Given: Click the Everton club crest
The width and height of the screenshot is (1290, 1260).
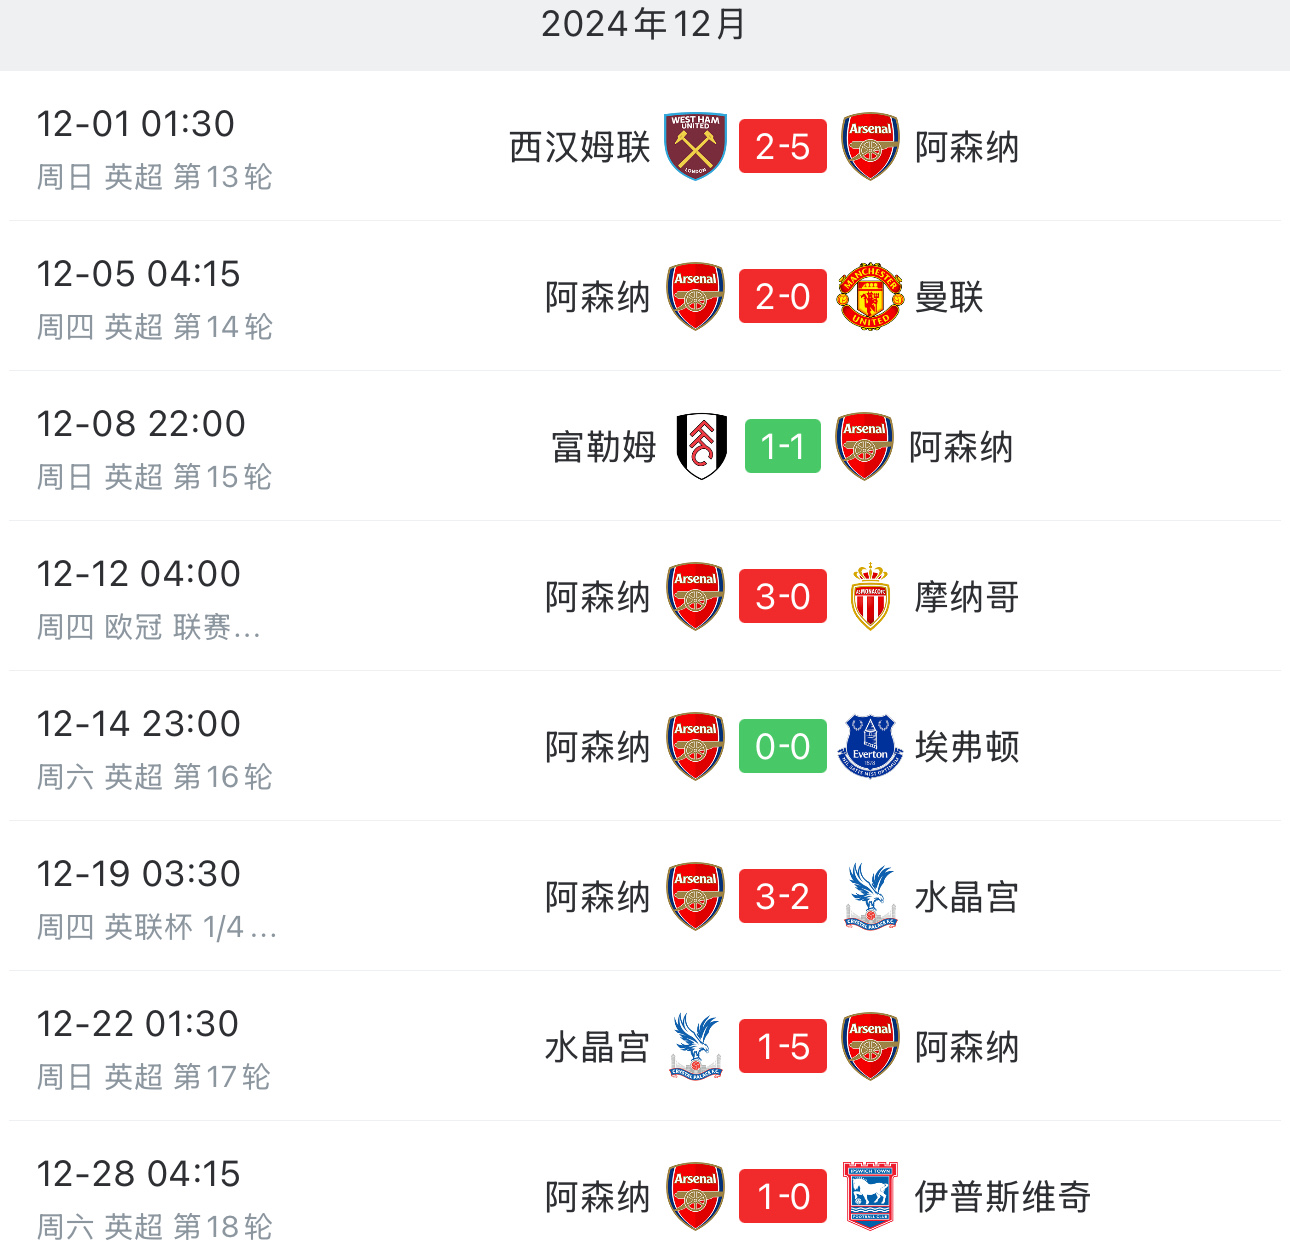Looking at the screenshot, I should (x=870, y=746).
